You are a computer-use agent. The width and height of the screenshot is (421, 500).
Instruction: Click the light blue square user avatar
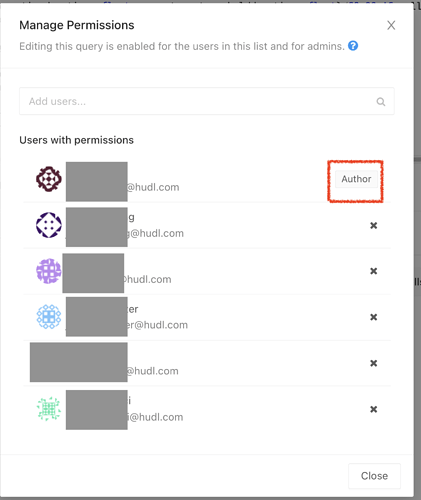tap(49, 317)
